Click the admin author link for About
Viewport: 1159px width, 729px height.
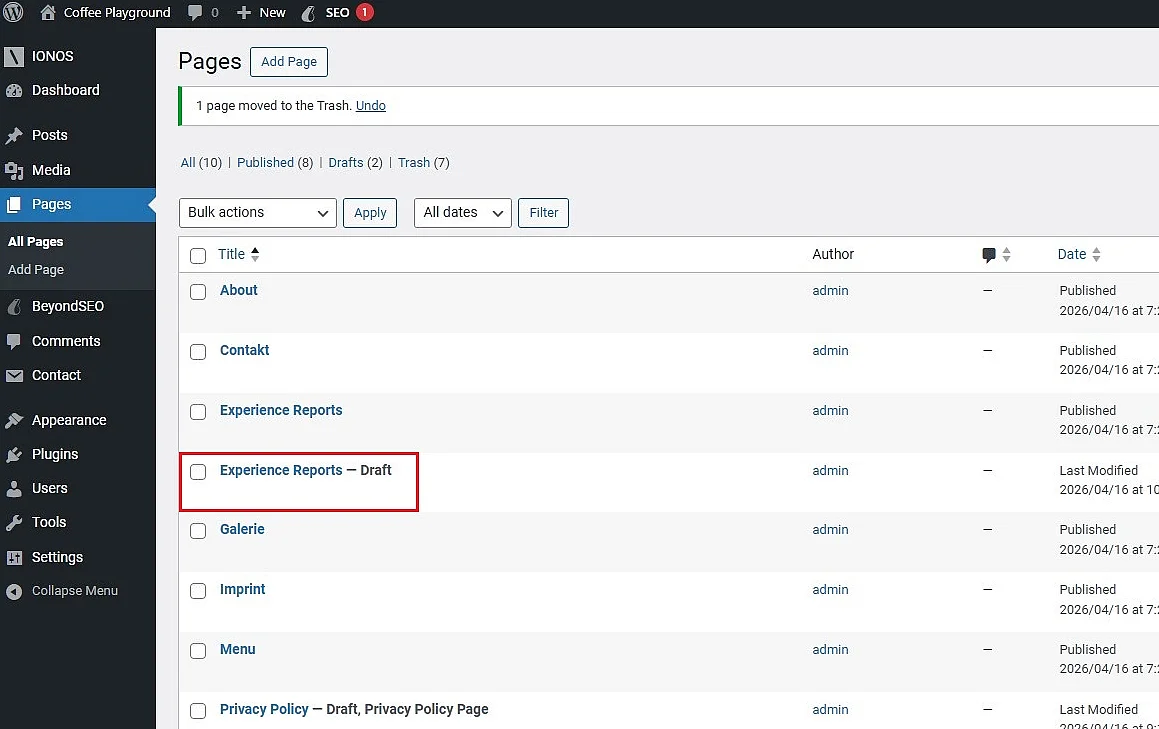click(x=830, y=291)
